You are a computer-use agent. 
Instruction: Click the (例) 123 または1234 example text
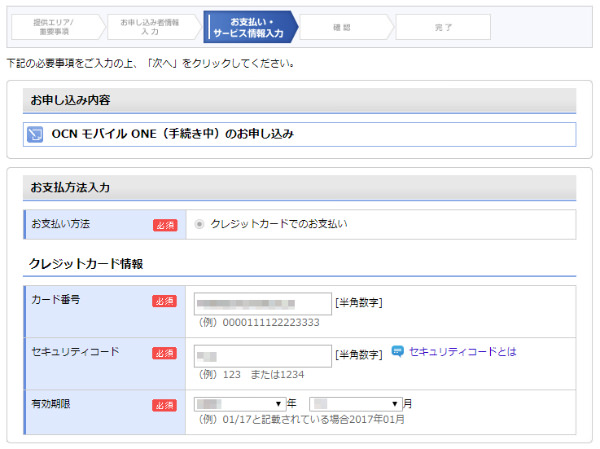[251, 374]
